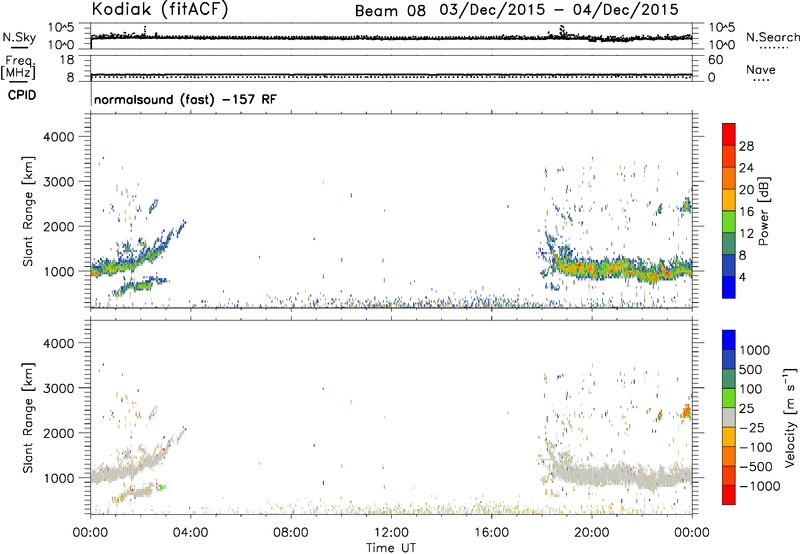This screenshot has height=554, width=800.
Task: Click the '18' tick on frequency axis
Action: (x=67, y=60)
